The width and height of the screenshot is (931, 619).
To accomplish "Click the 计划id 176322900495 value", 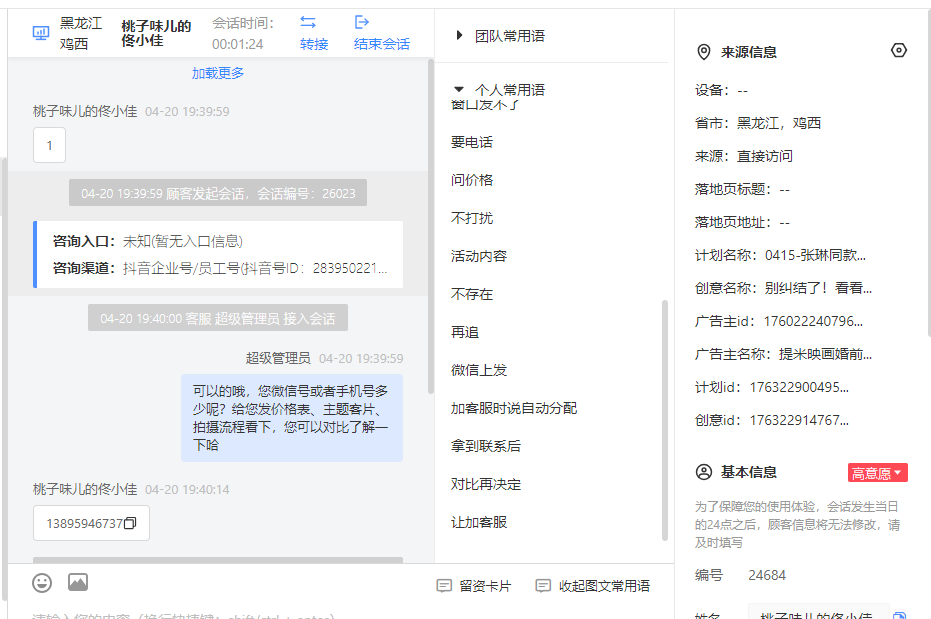I will tap(799, 388).
